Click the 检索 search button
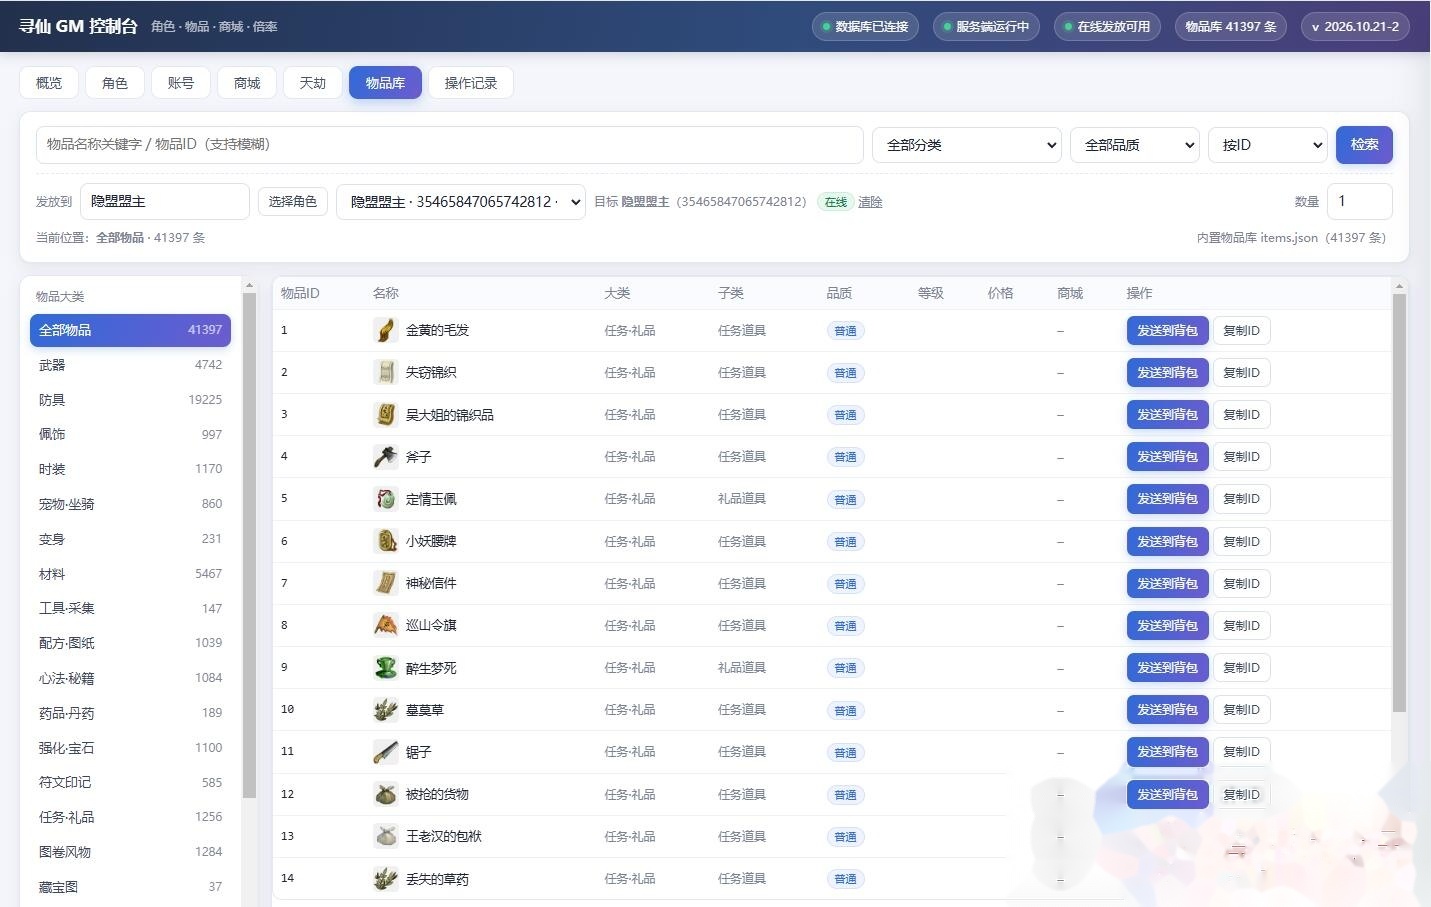This screenshot has width=1431, height=907. click(x=1364, y=144)
